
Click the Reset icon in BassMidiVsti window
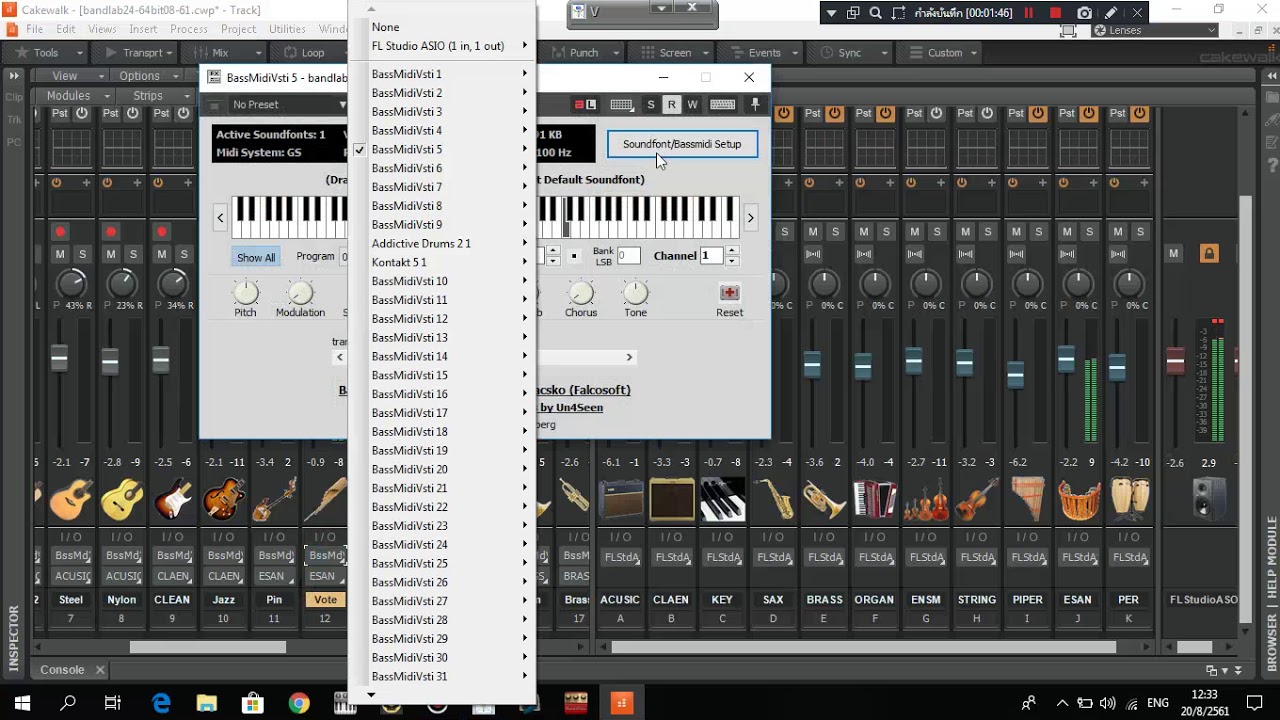729,293
